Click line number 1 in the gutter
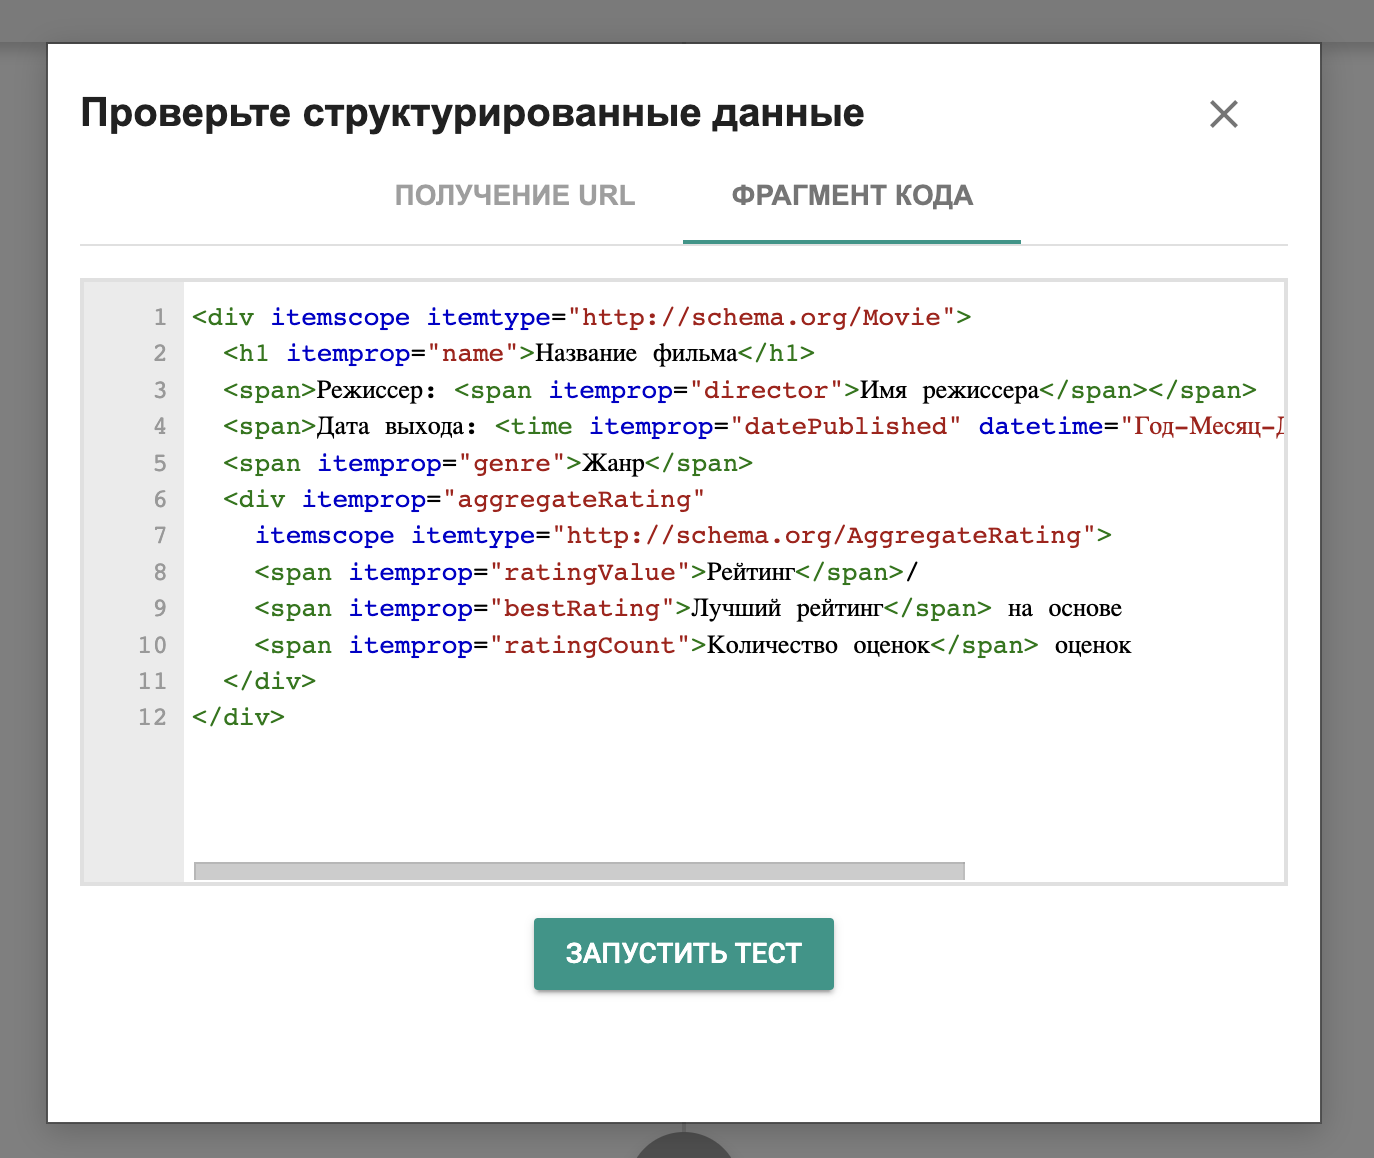This screenshot has width=1374, height=1158. (x=159, y=318)
